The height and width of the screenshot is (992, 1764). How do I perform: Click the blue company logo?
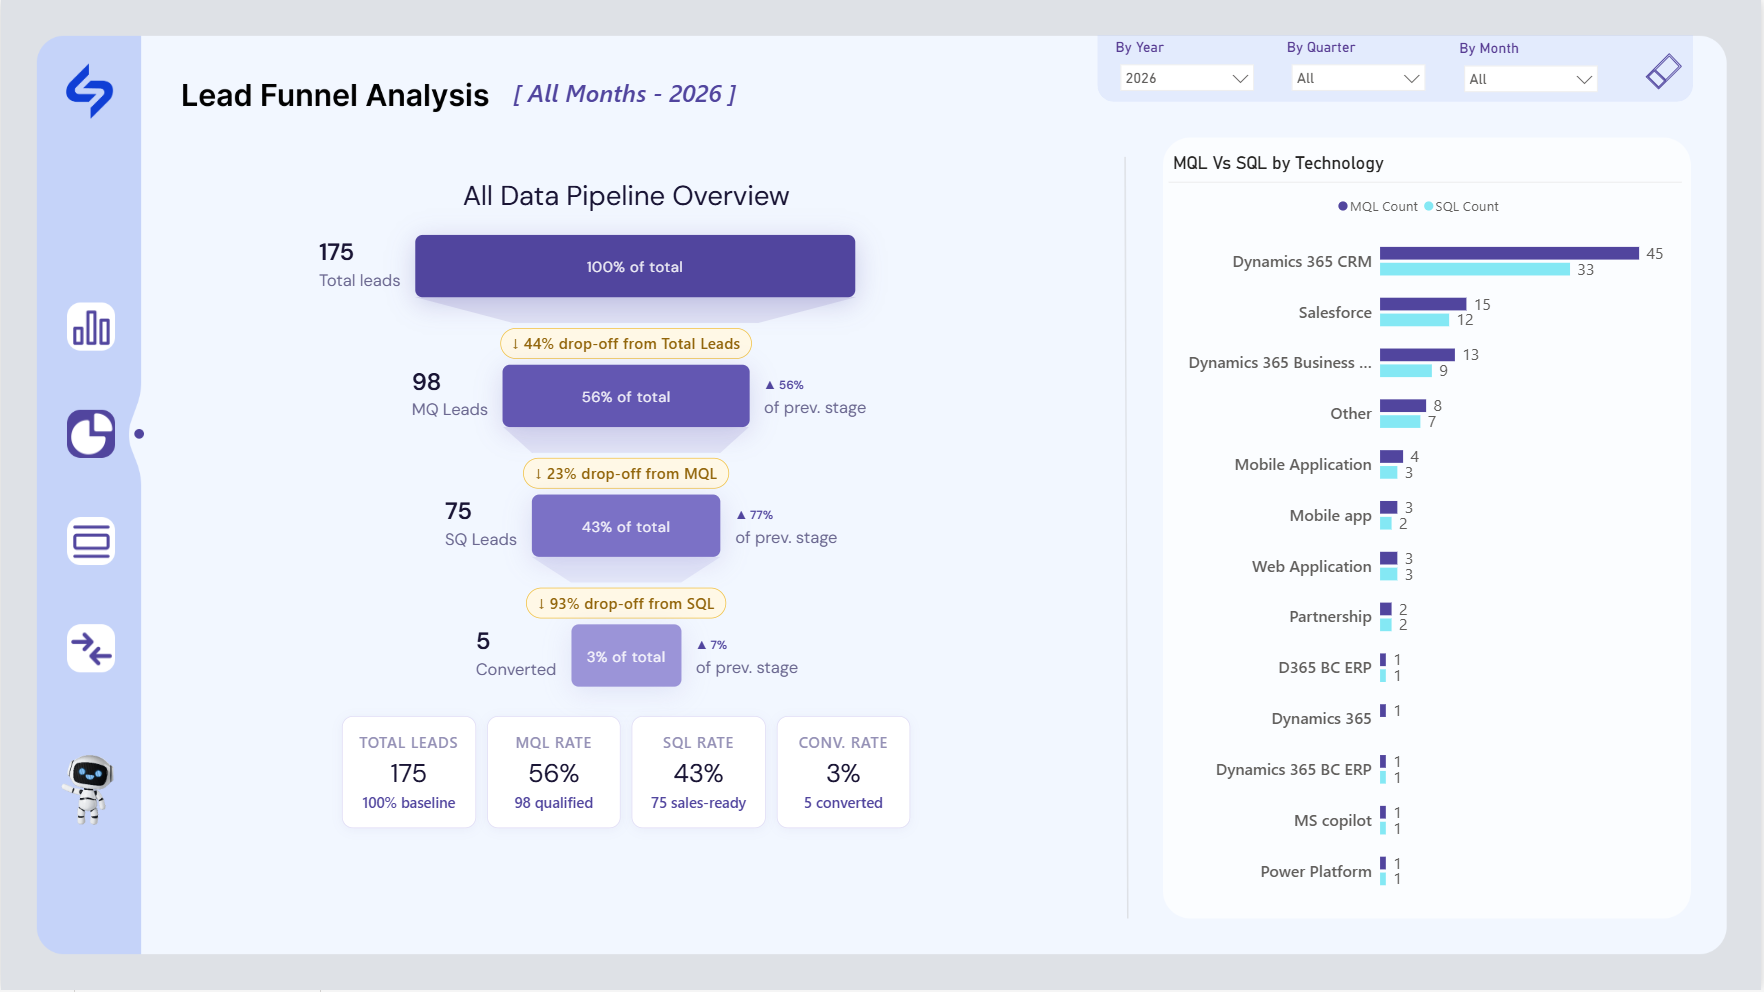pos(90,91)
